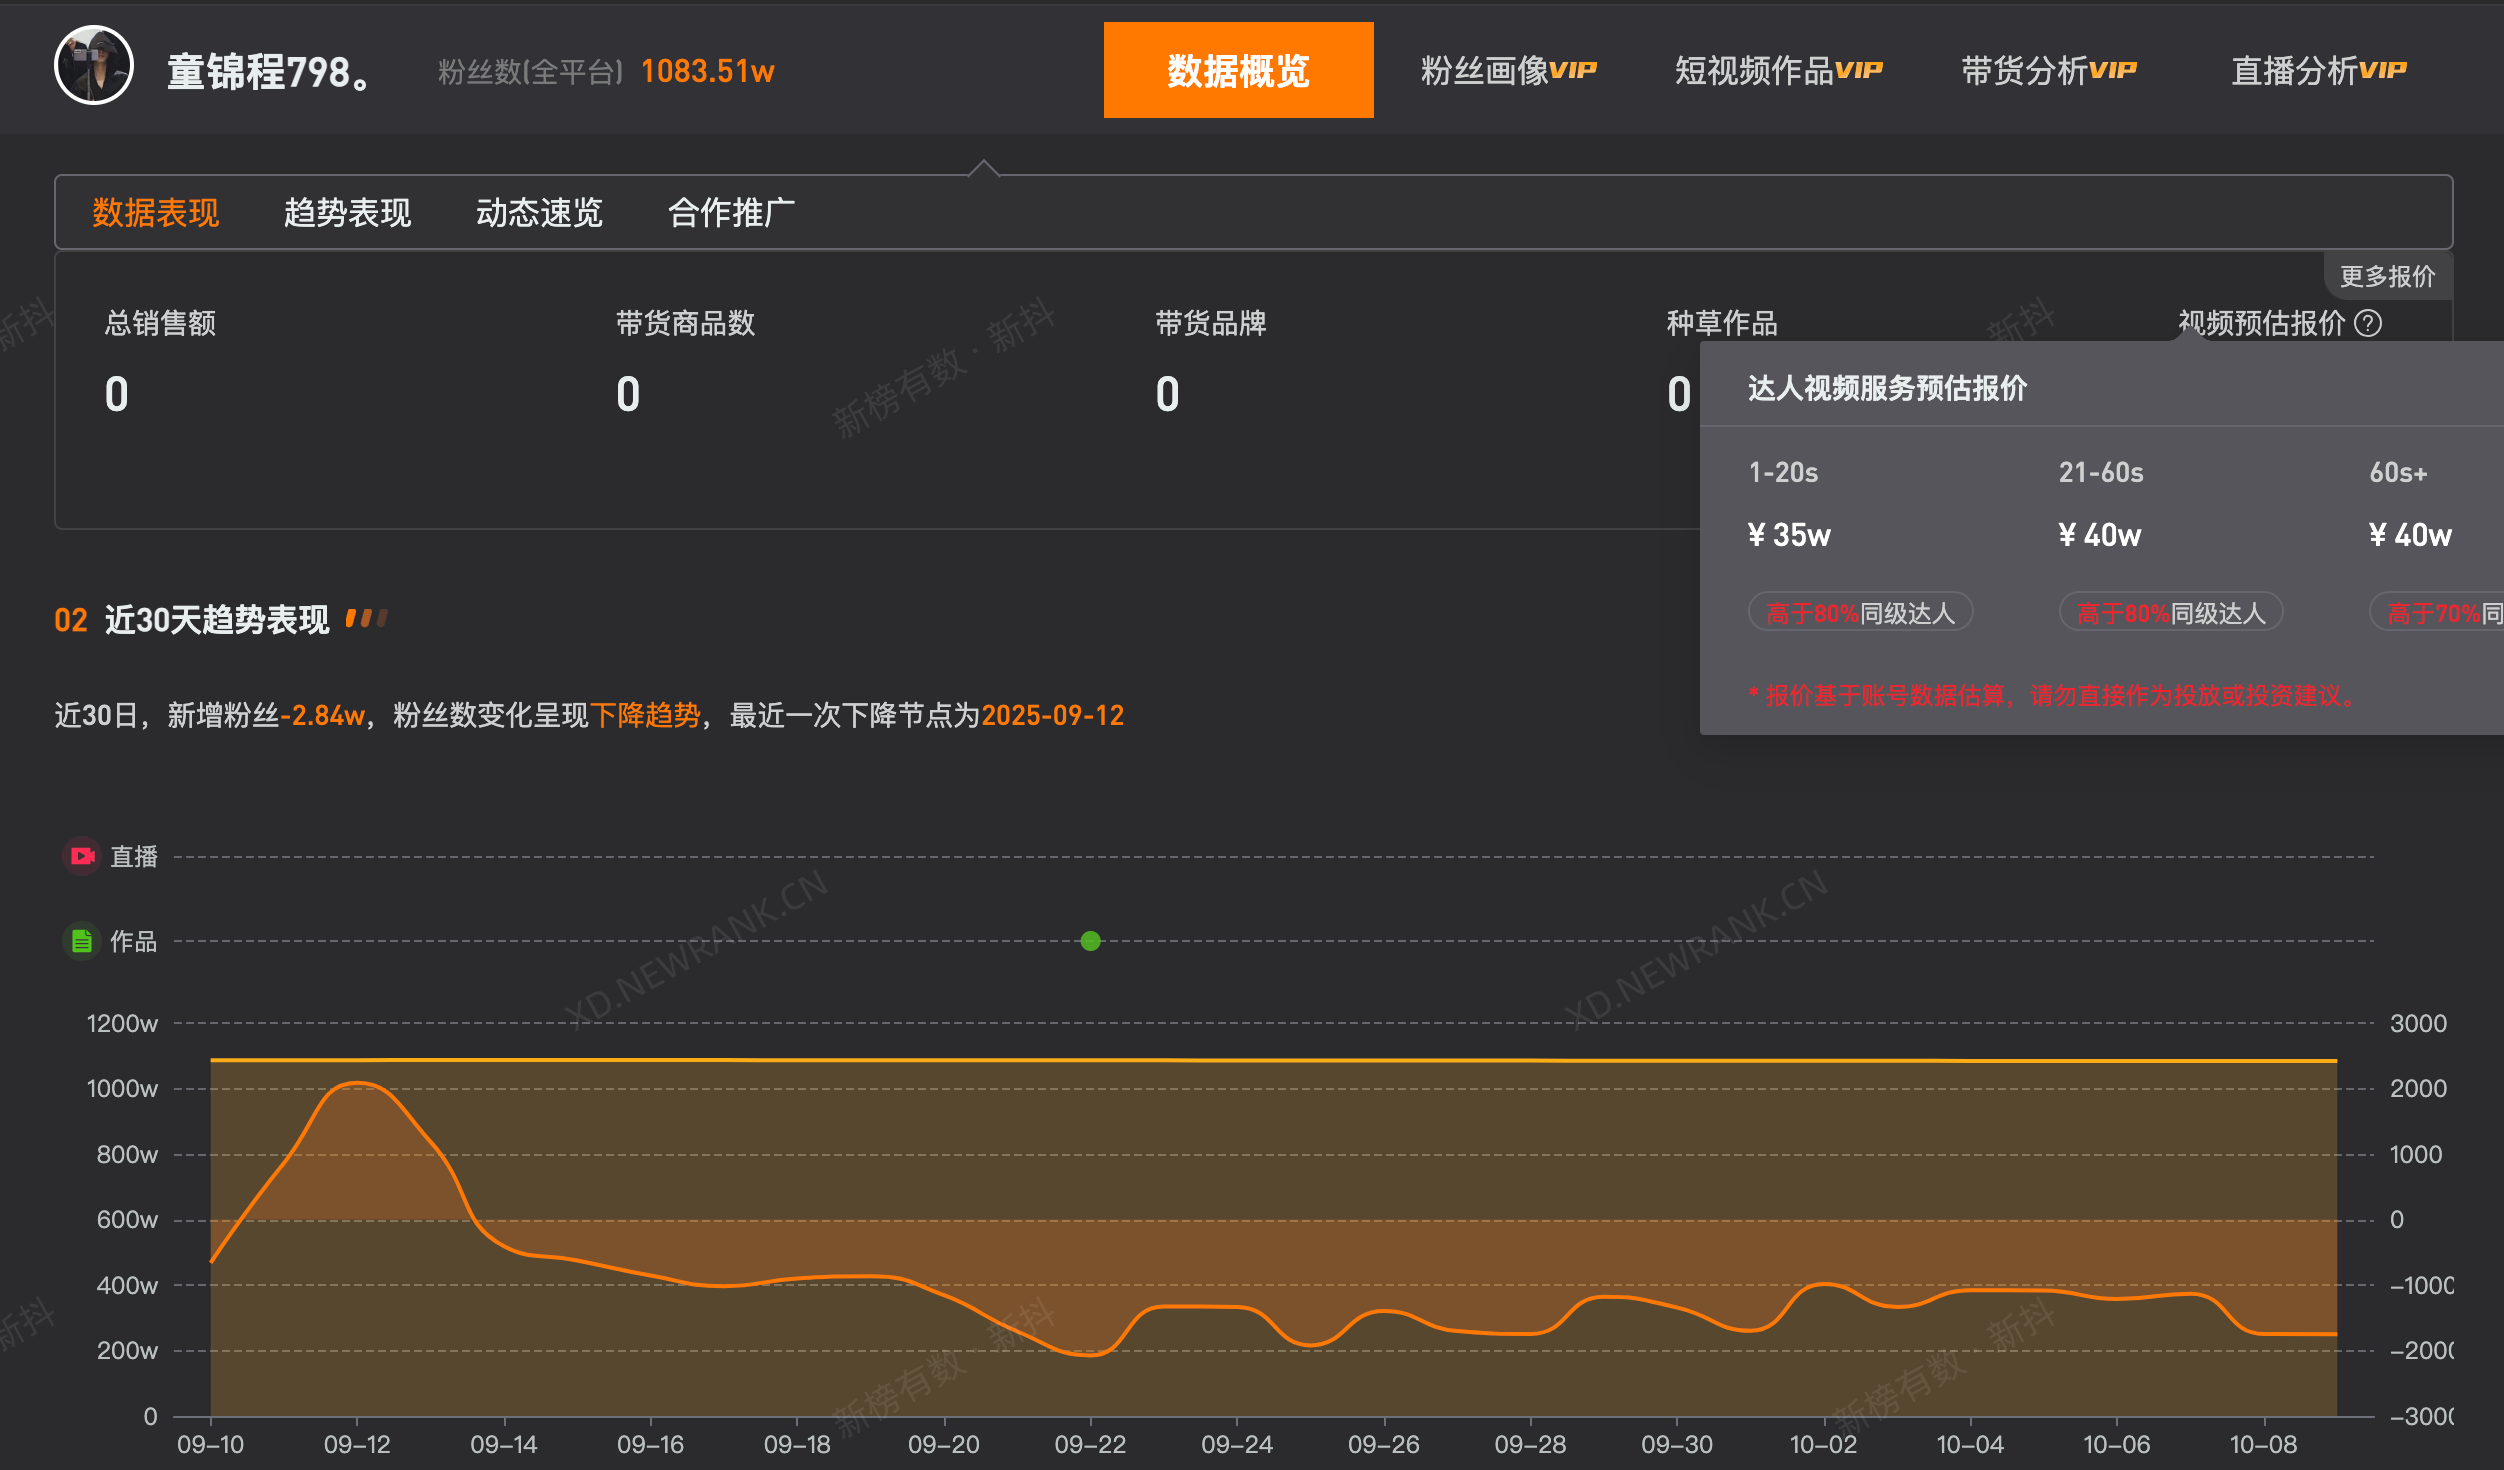Select the red 直播 camera icon in legend
Viewport: 2504px width, 1470px height.
(82, 856)
